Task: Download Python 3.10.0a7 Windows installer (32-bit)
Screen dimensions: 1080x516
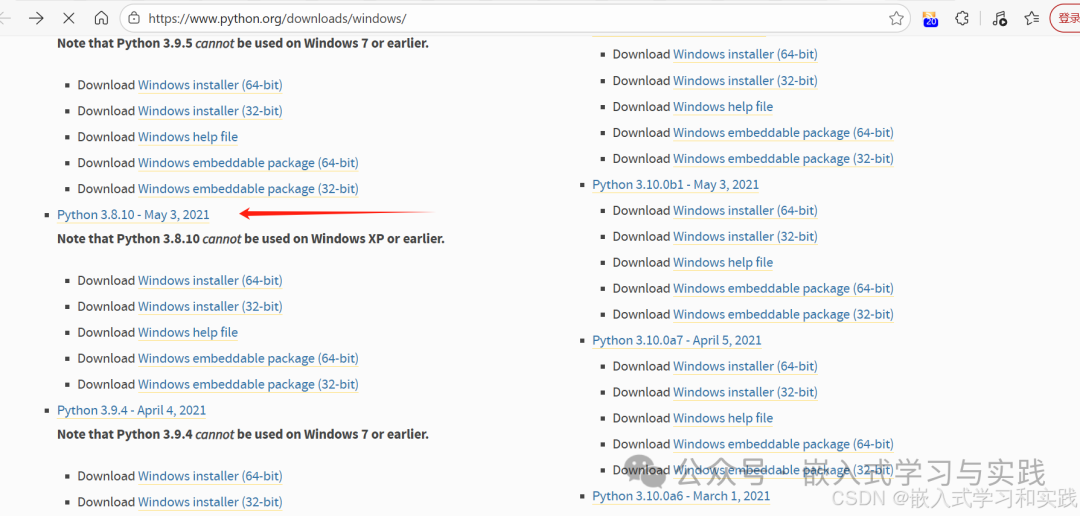Action: click(745, 393)
